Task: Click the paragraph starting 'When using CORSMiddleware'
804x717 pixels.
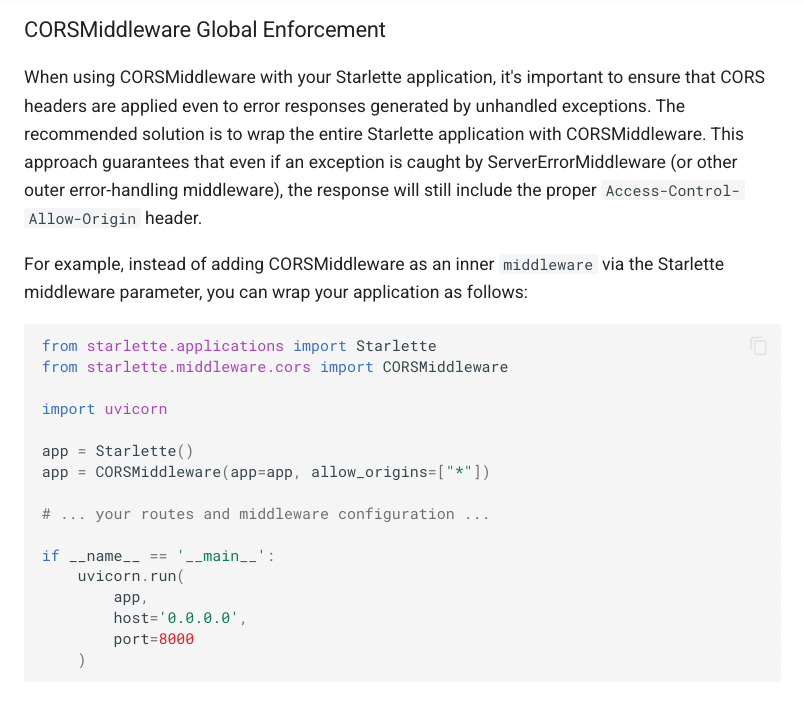Action: click(395, 148)
